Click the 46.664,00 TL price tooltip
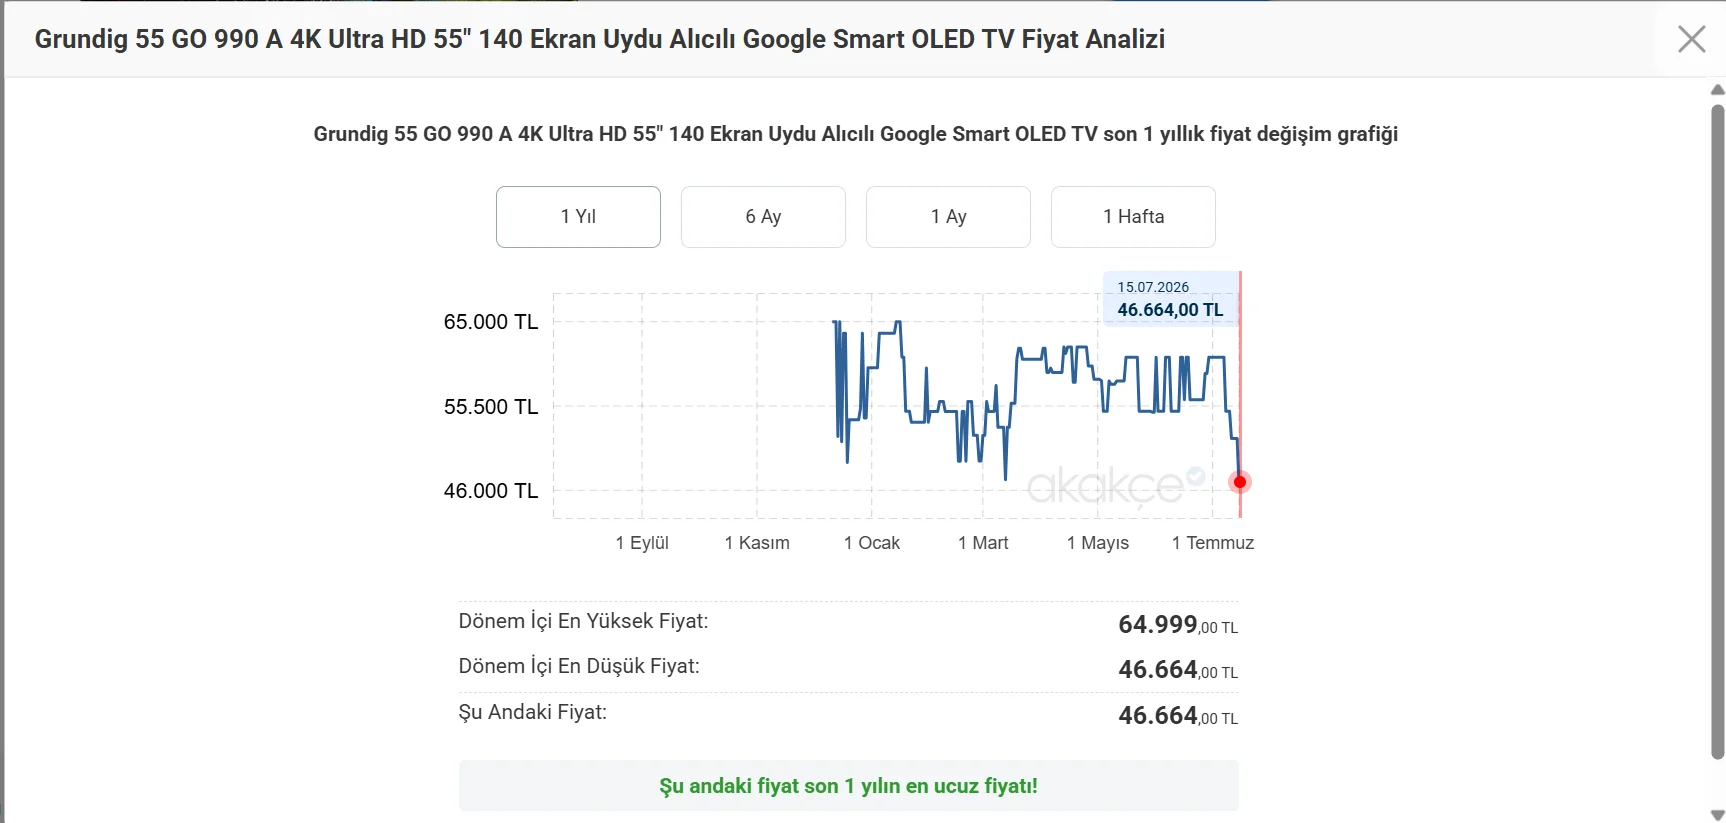This screenshot has width=1726, height=823. pos(1171,299)
